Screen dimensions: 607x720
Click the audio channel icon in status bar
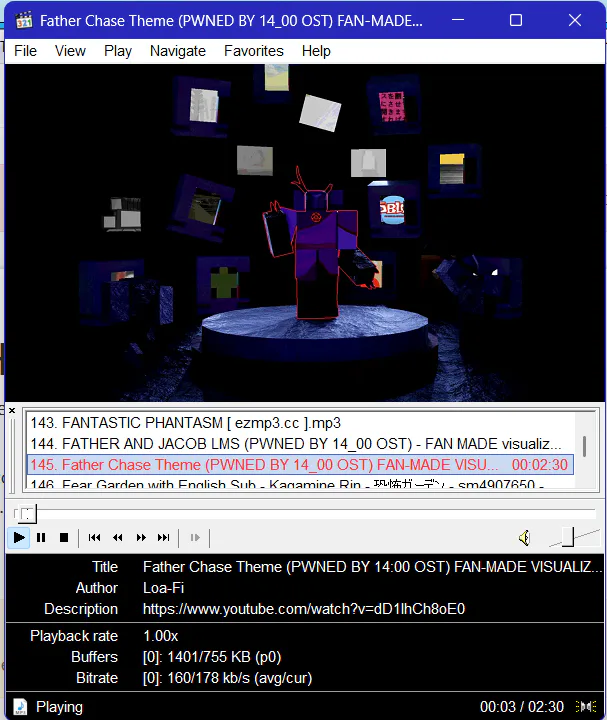[x=586, y=707]
